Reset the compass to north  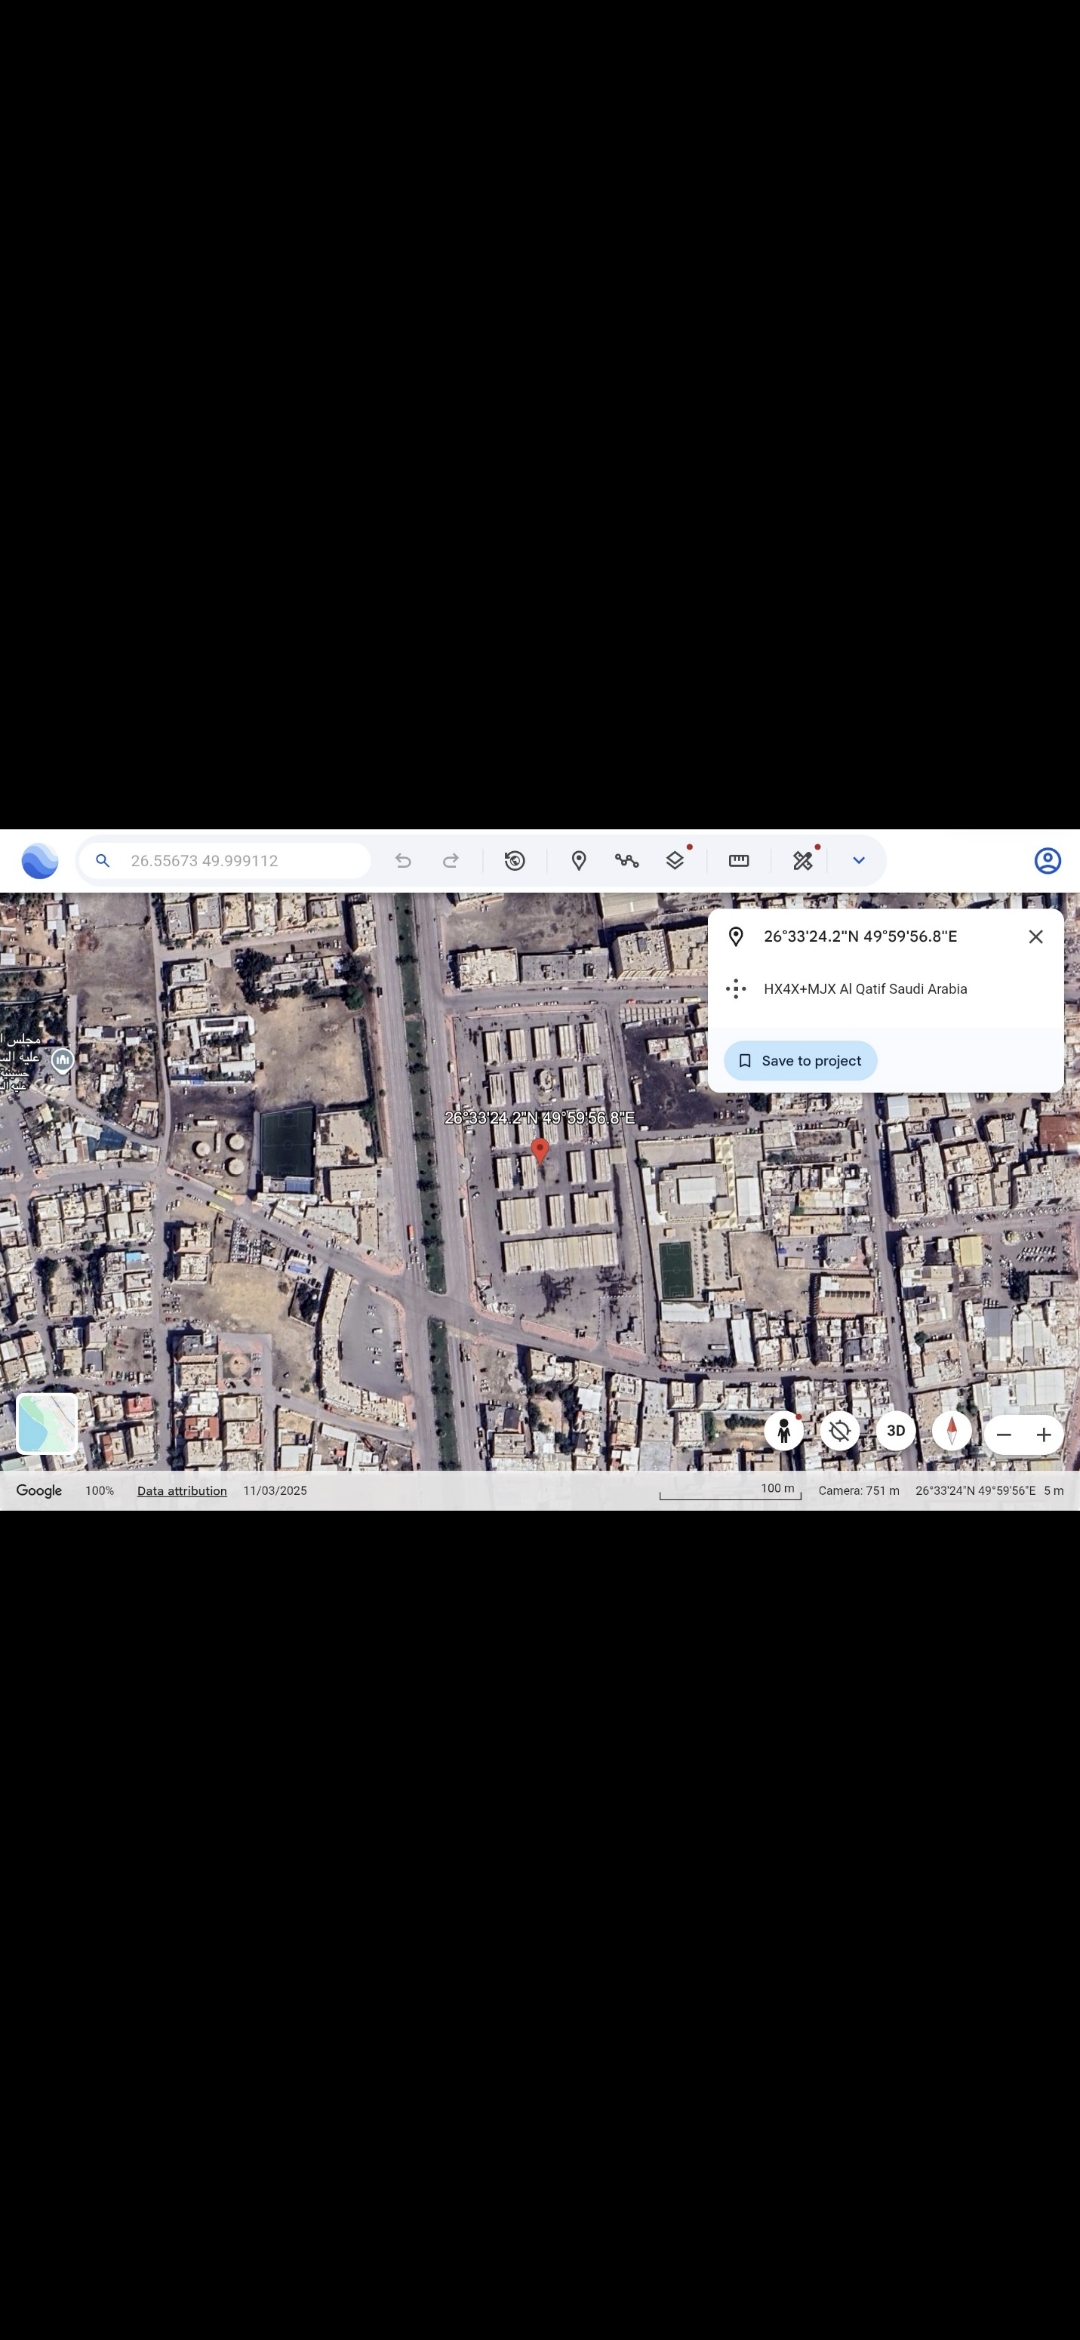[x=952, y=1431]
